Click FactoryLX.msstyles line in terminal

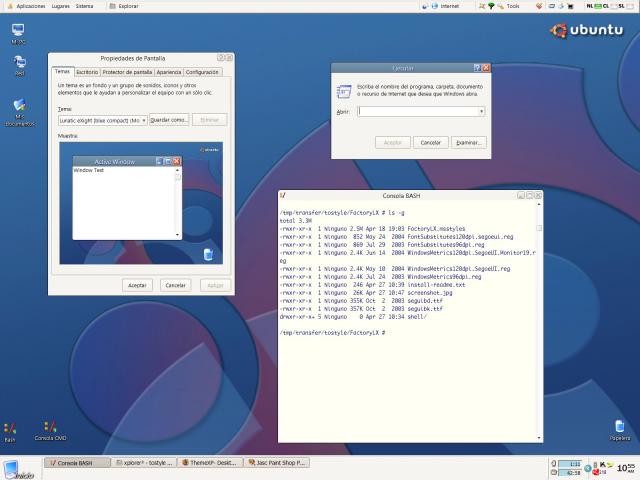[x=372, y=229]
